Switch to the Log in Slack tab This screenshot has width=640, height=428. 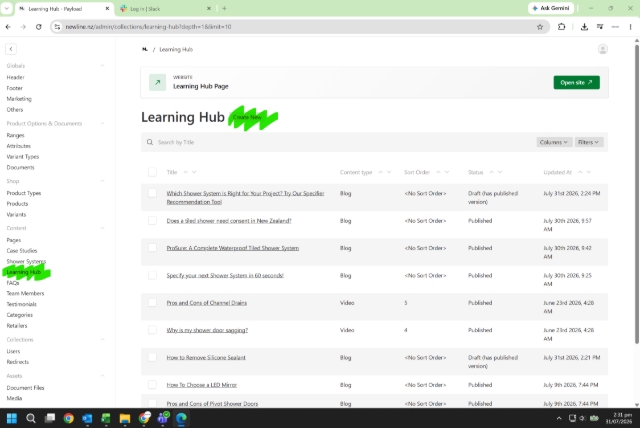click(x=163, y=9)
